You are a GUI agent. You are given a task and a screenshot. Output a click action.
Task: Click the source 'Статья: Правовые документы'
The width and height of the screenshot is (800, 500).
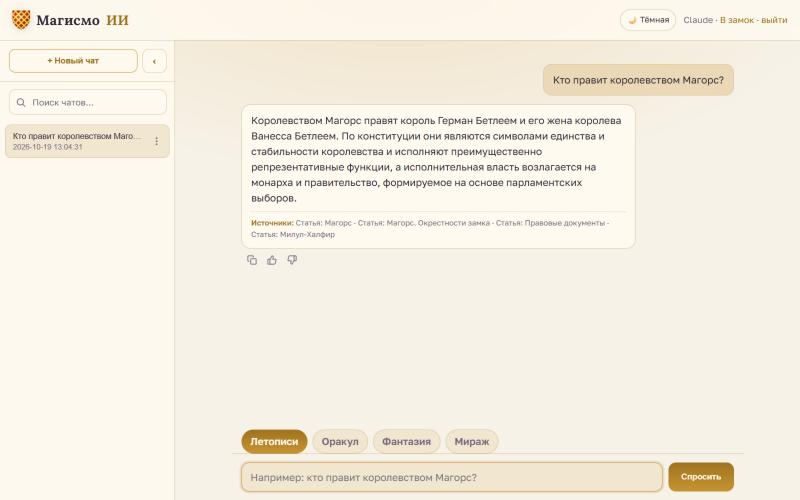tap(550, 223)
